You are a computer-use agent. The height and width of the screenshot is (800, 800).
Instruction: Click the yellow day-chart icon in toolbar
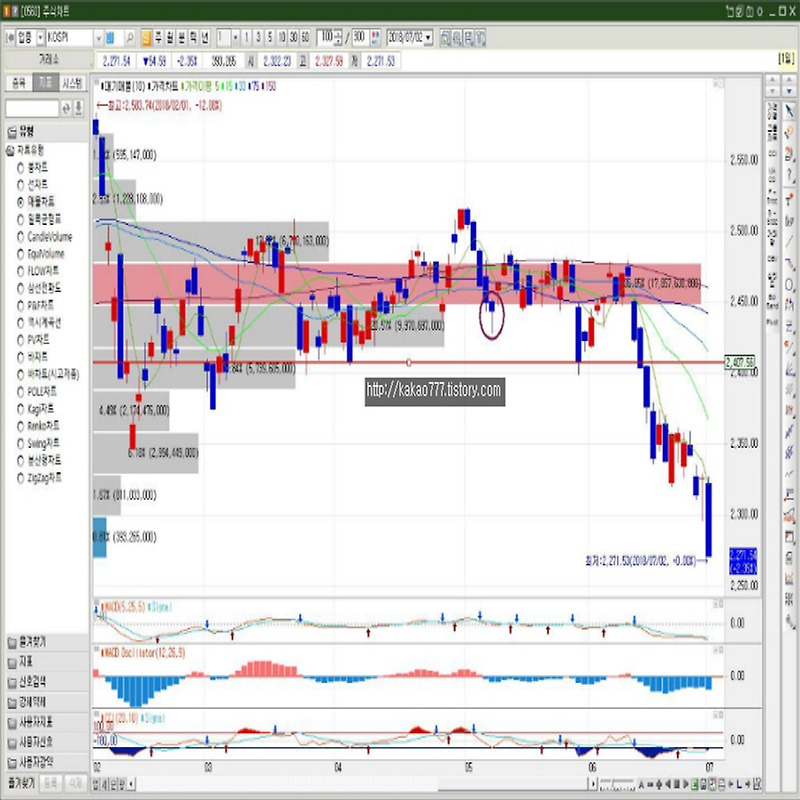[x=144, y=37]
